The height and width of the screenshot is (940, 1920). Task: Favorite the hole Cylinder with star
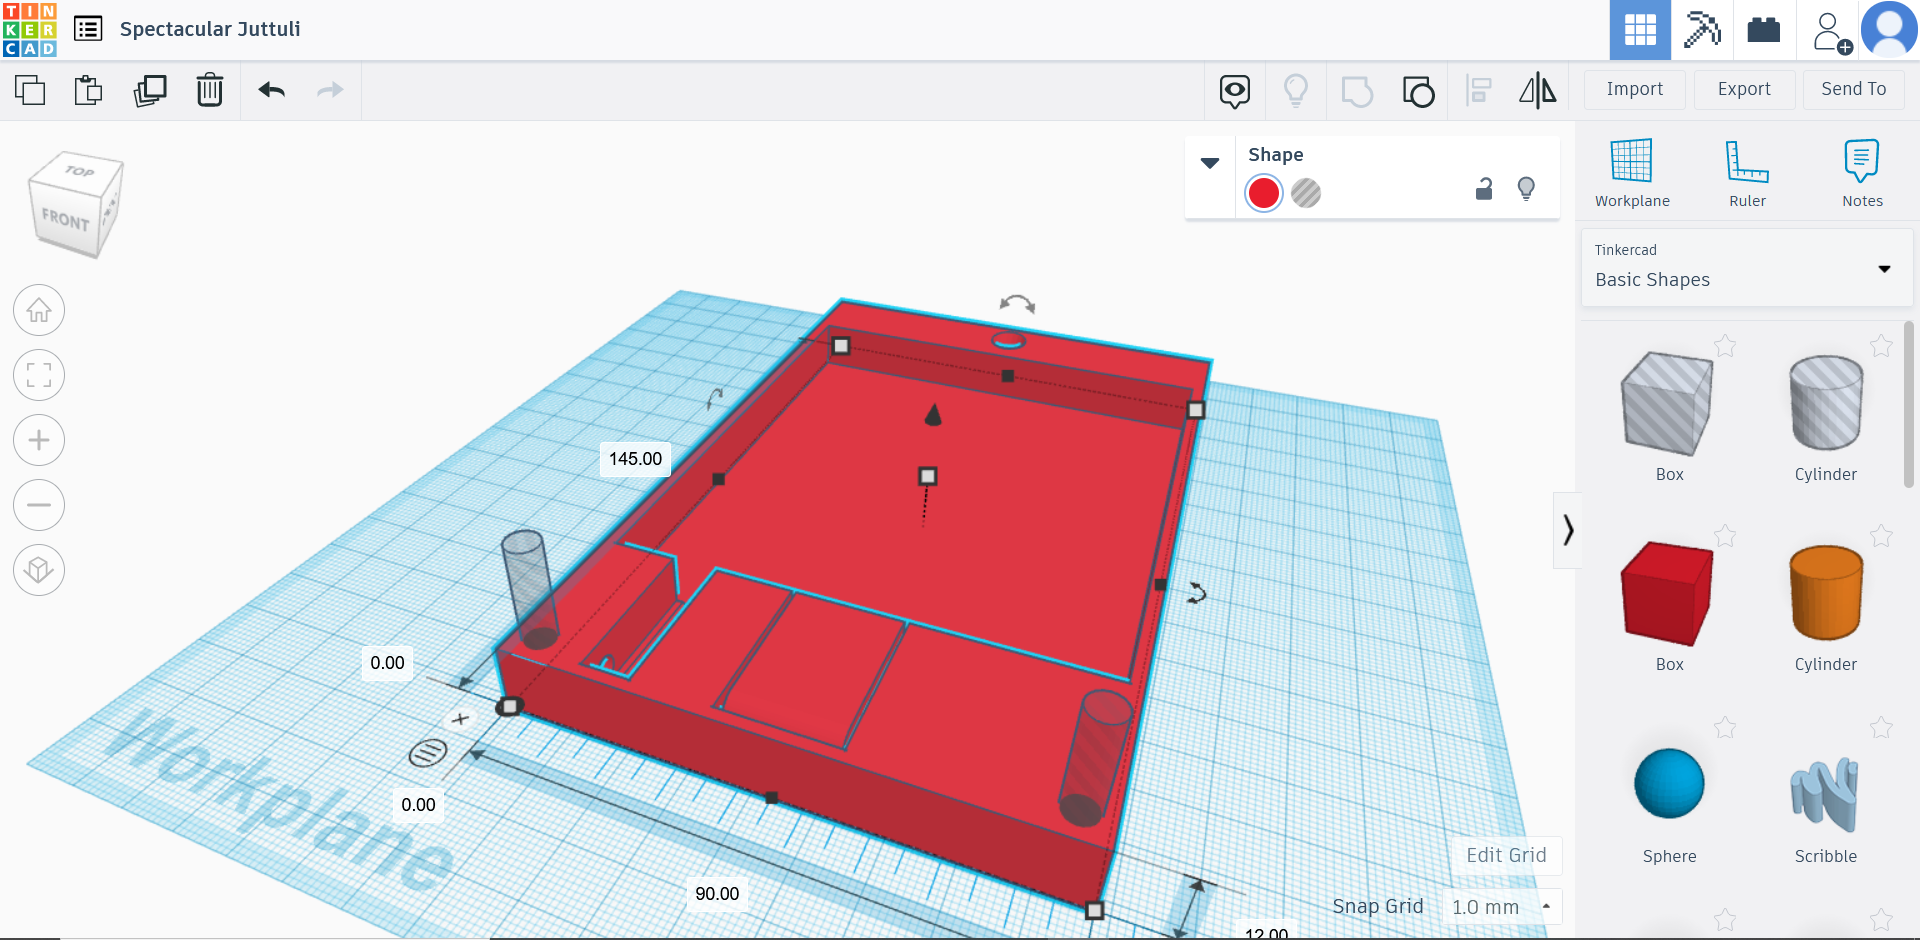point(1881,346)
